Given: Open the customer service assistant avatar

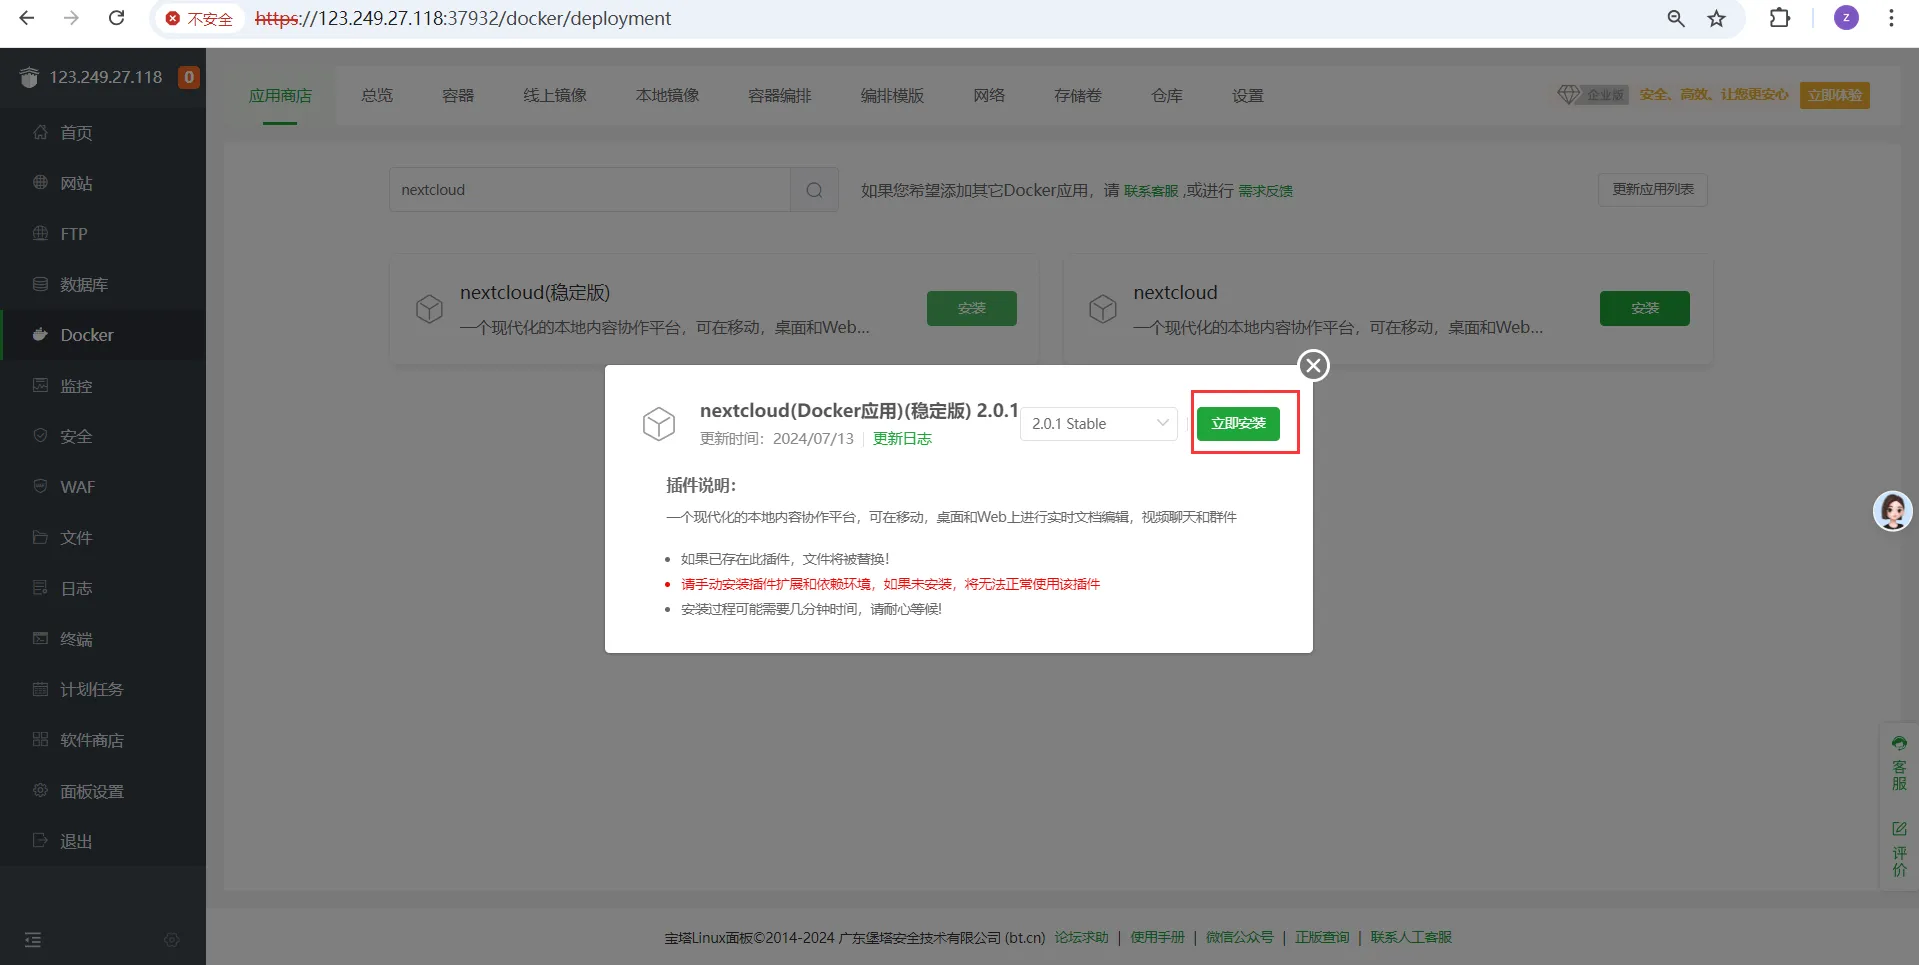Looking at the screenshot, I should point(1892,511).
